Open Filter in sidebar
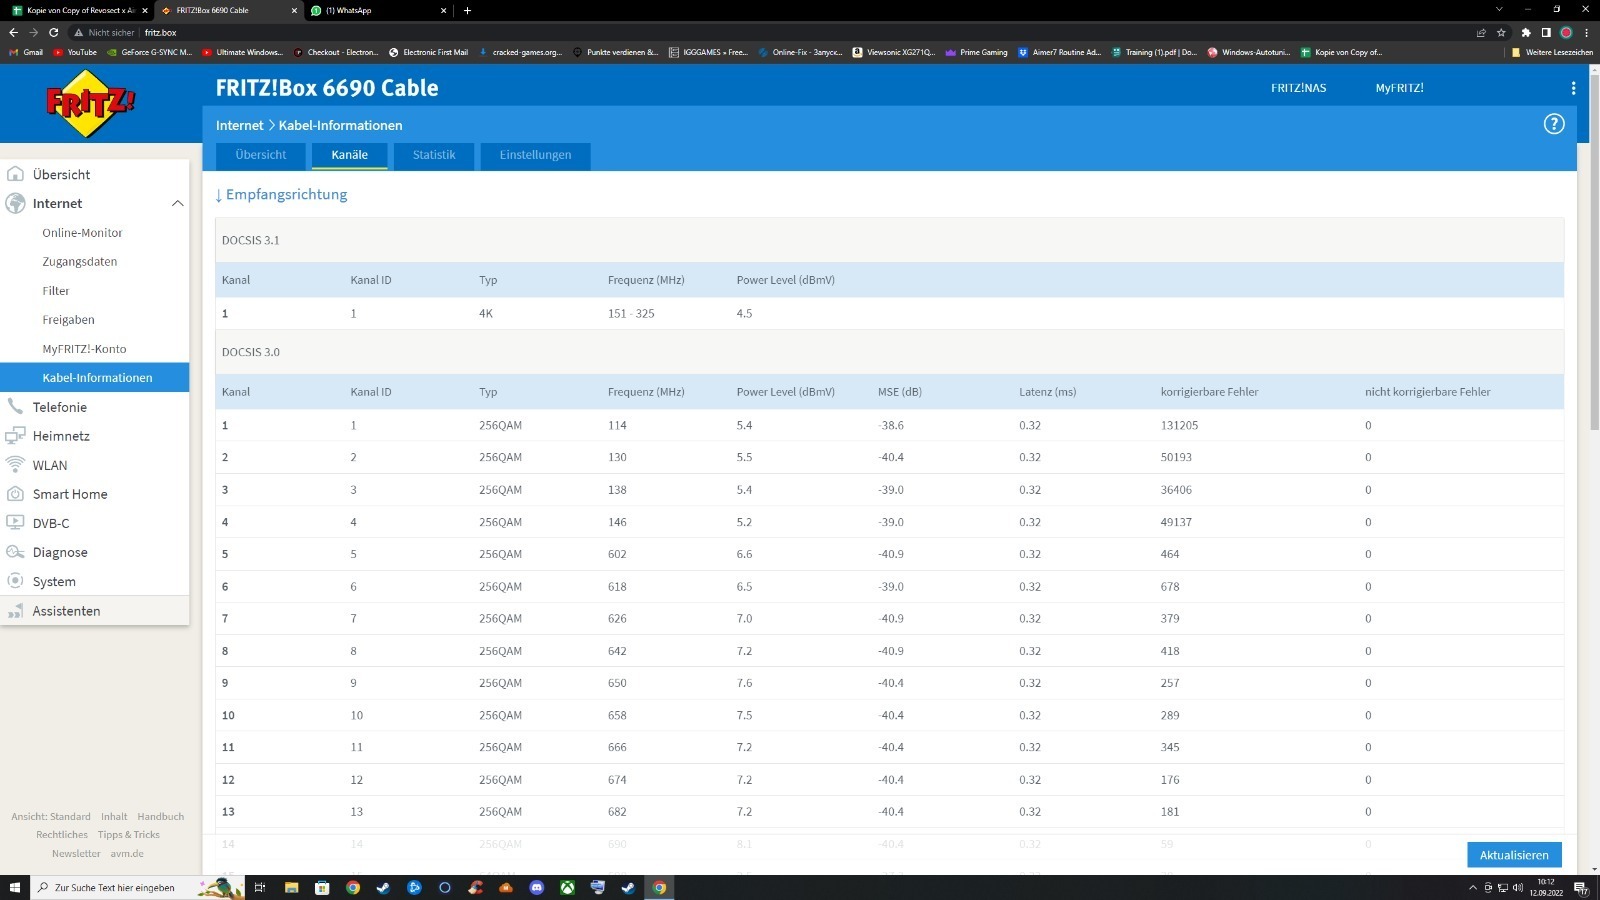The height and width of the screenshot is (900, 1600). [x=56, y=291]
